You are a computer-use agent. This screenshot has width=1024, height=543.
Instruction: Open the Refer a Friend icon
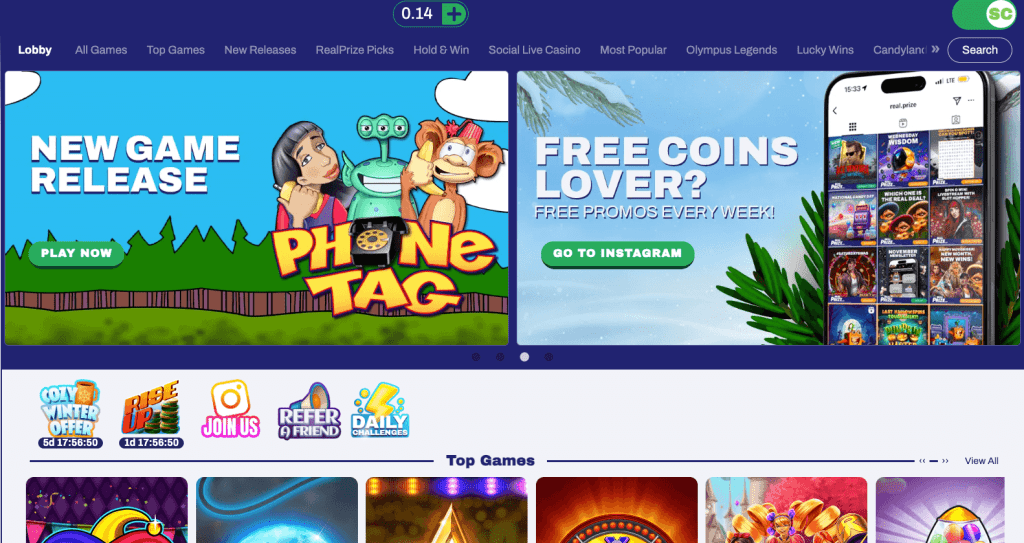point(309,411)
